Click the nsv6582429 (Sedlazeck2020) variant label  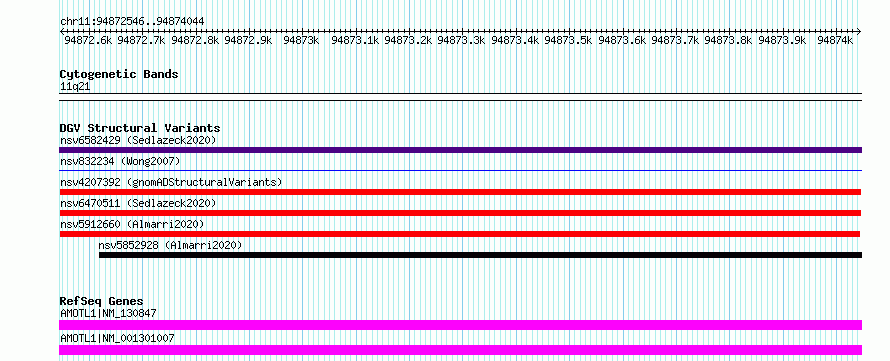click(138, 140)
